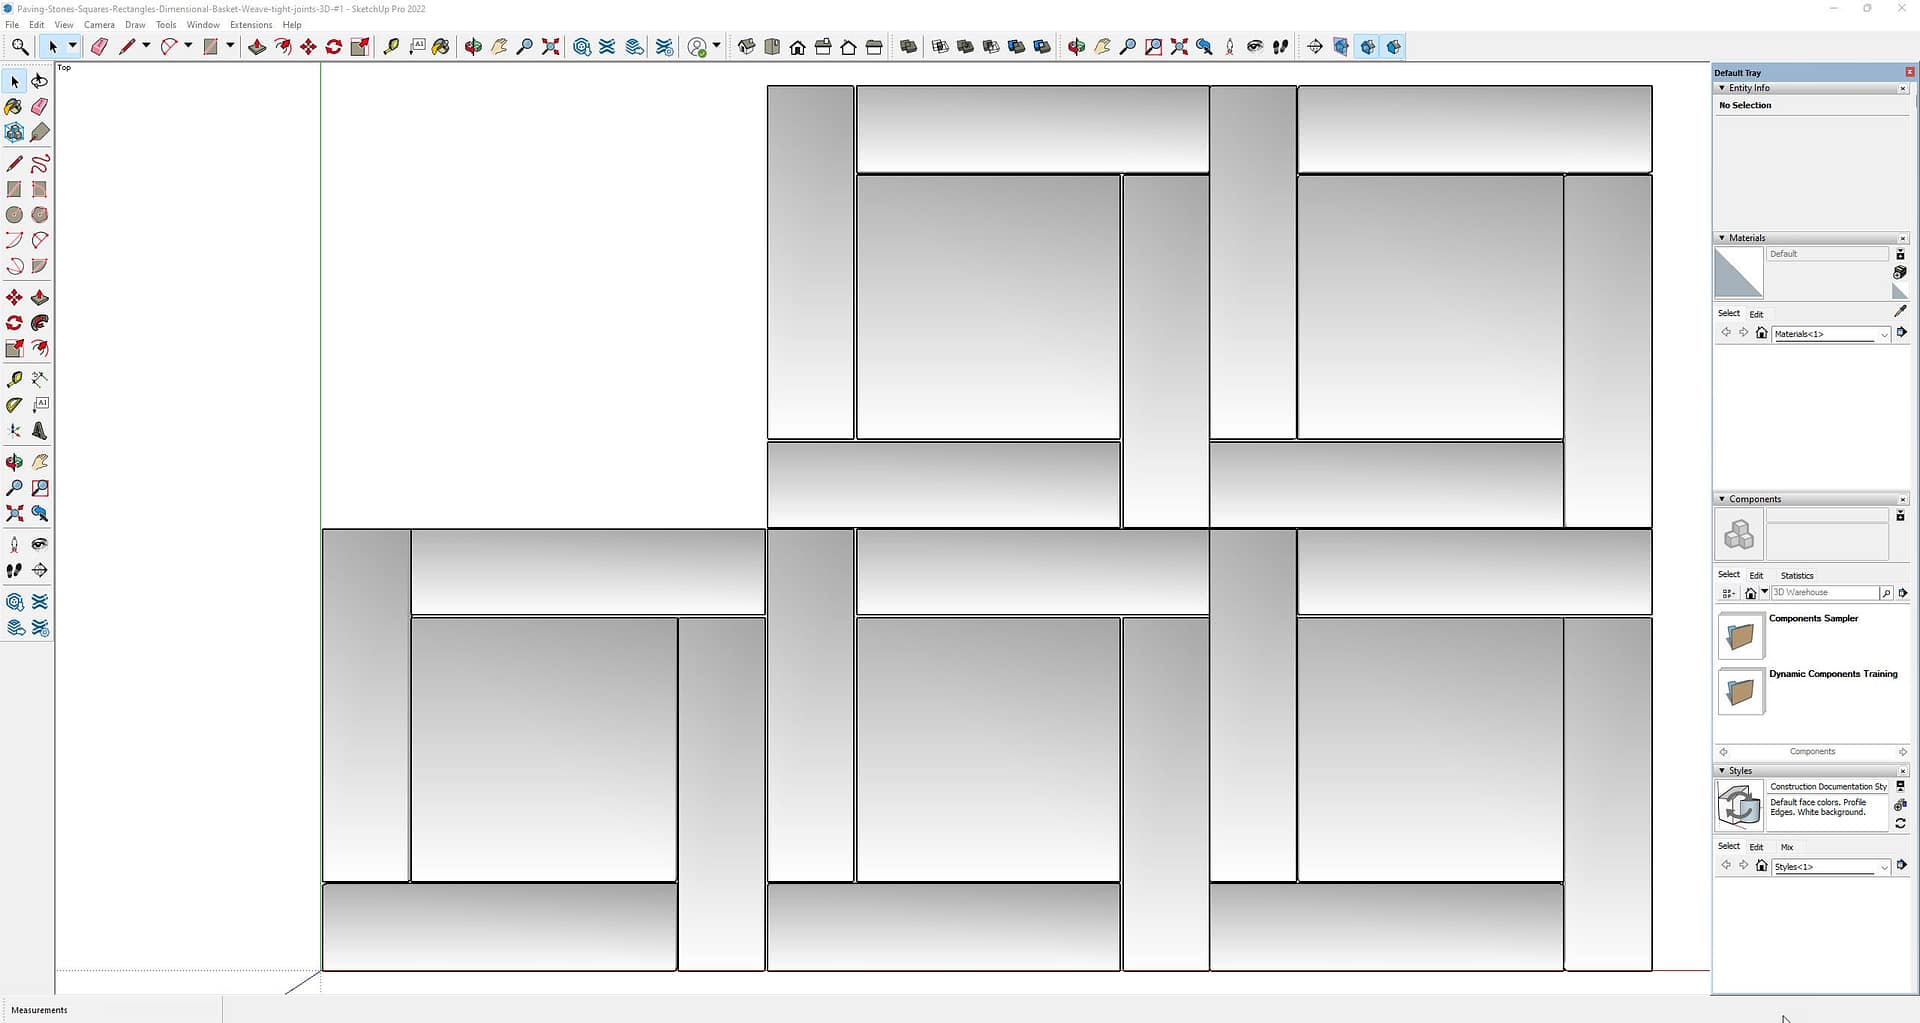Select the Orbit tool in left toolbar
Screen dimensions: 1920x1023
14,462
